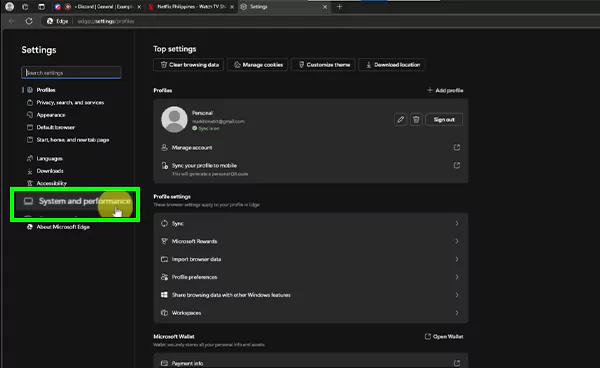Expand the Sync row chevron

457,223
